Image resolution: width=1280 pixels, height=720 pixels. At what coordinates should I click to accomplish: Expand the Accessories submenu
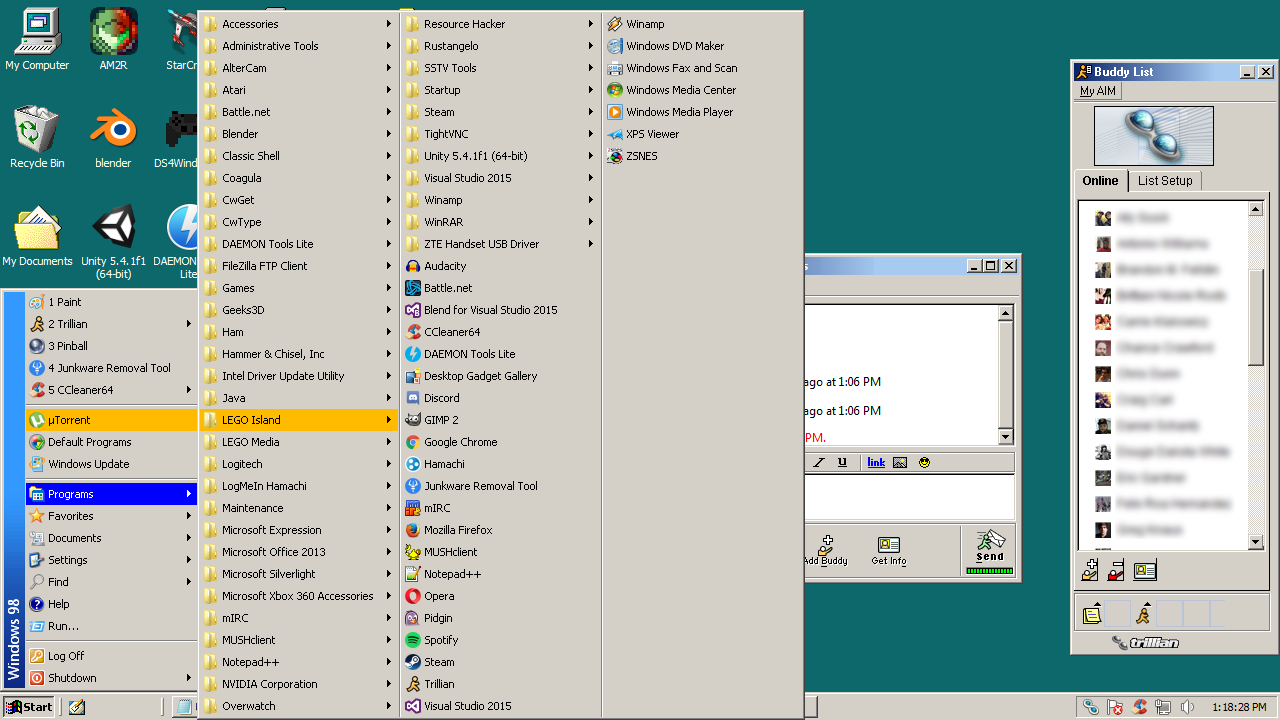(299, 24)
